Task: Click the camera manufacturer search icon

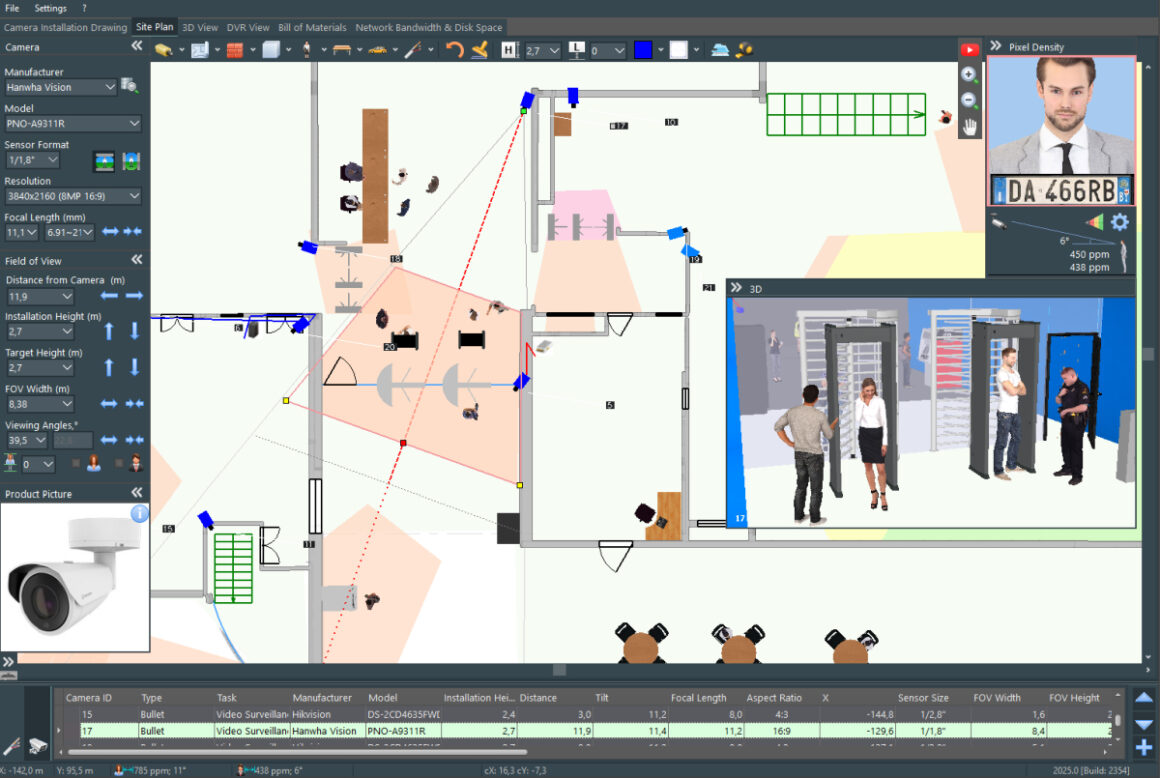Action: click(x=131, y=86)
